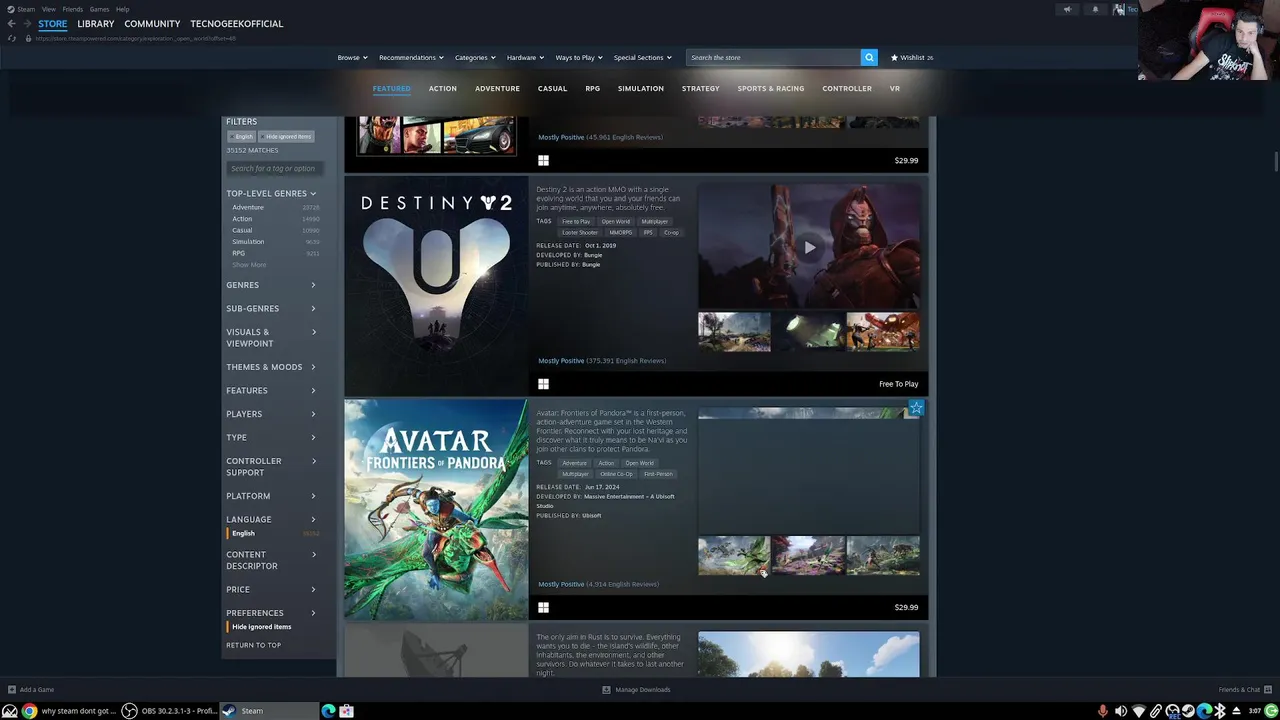Open the Browse dropdown menu
This screenshot has height=720, width=1280.
[x=352, y=57]
